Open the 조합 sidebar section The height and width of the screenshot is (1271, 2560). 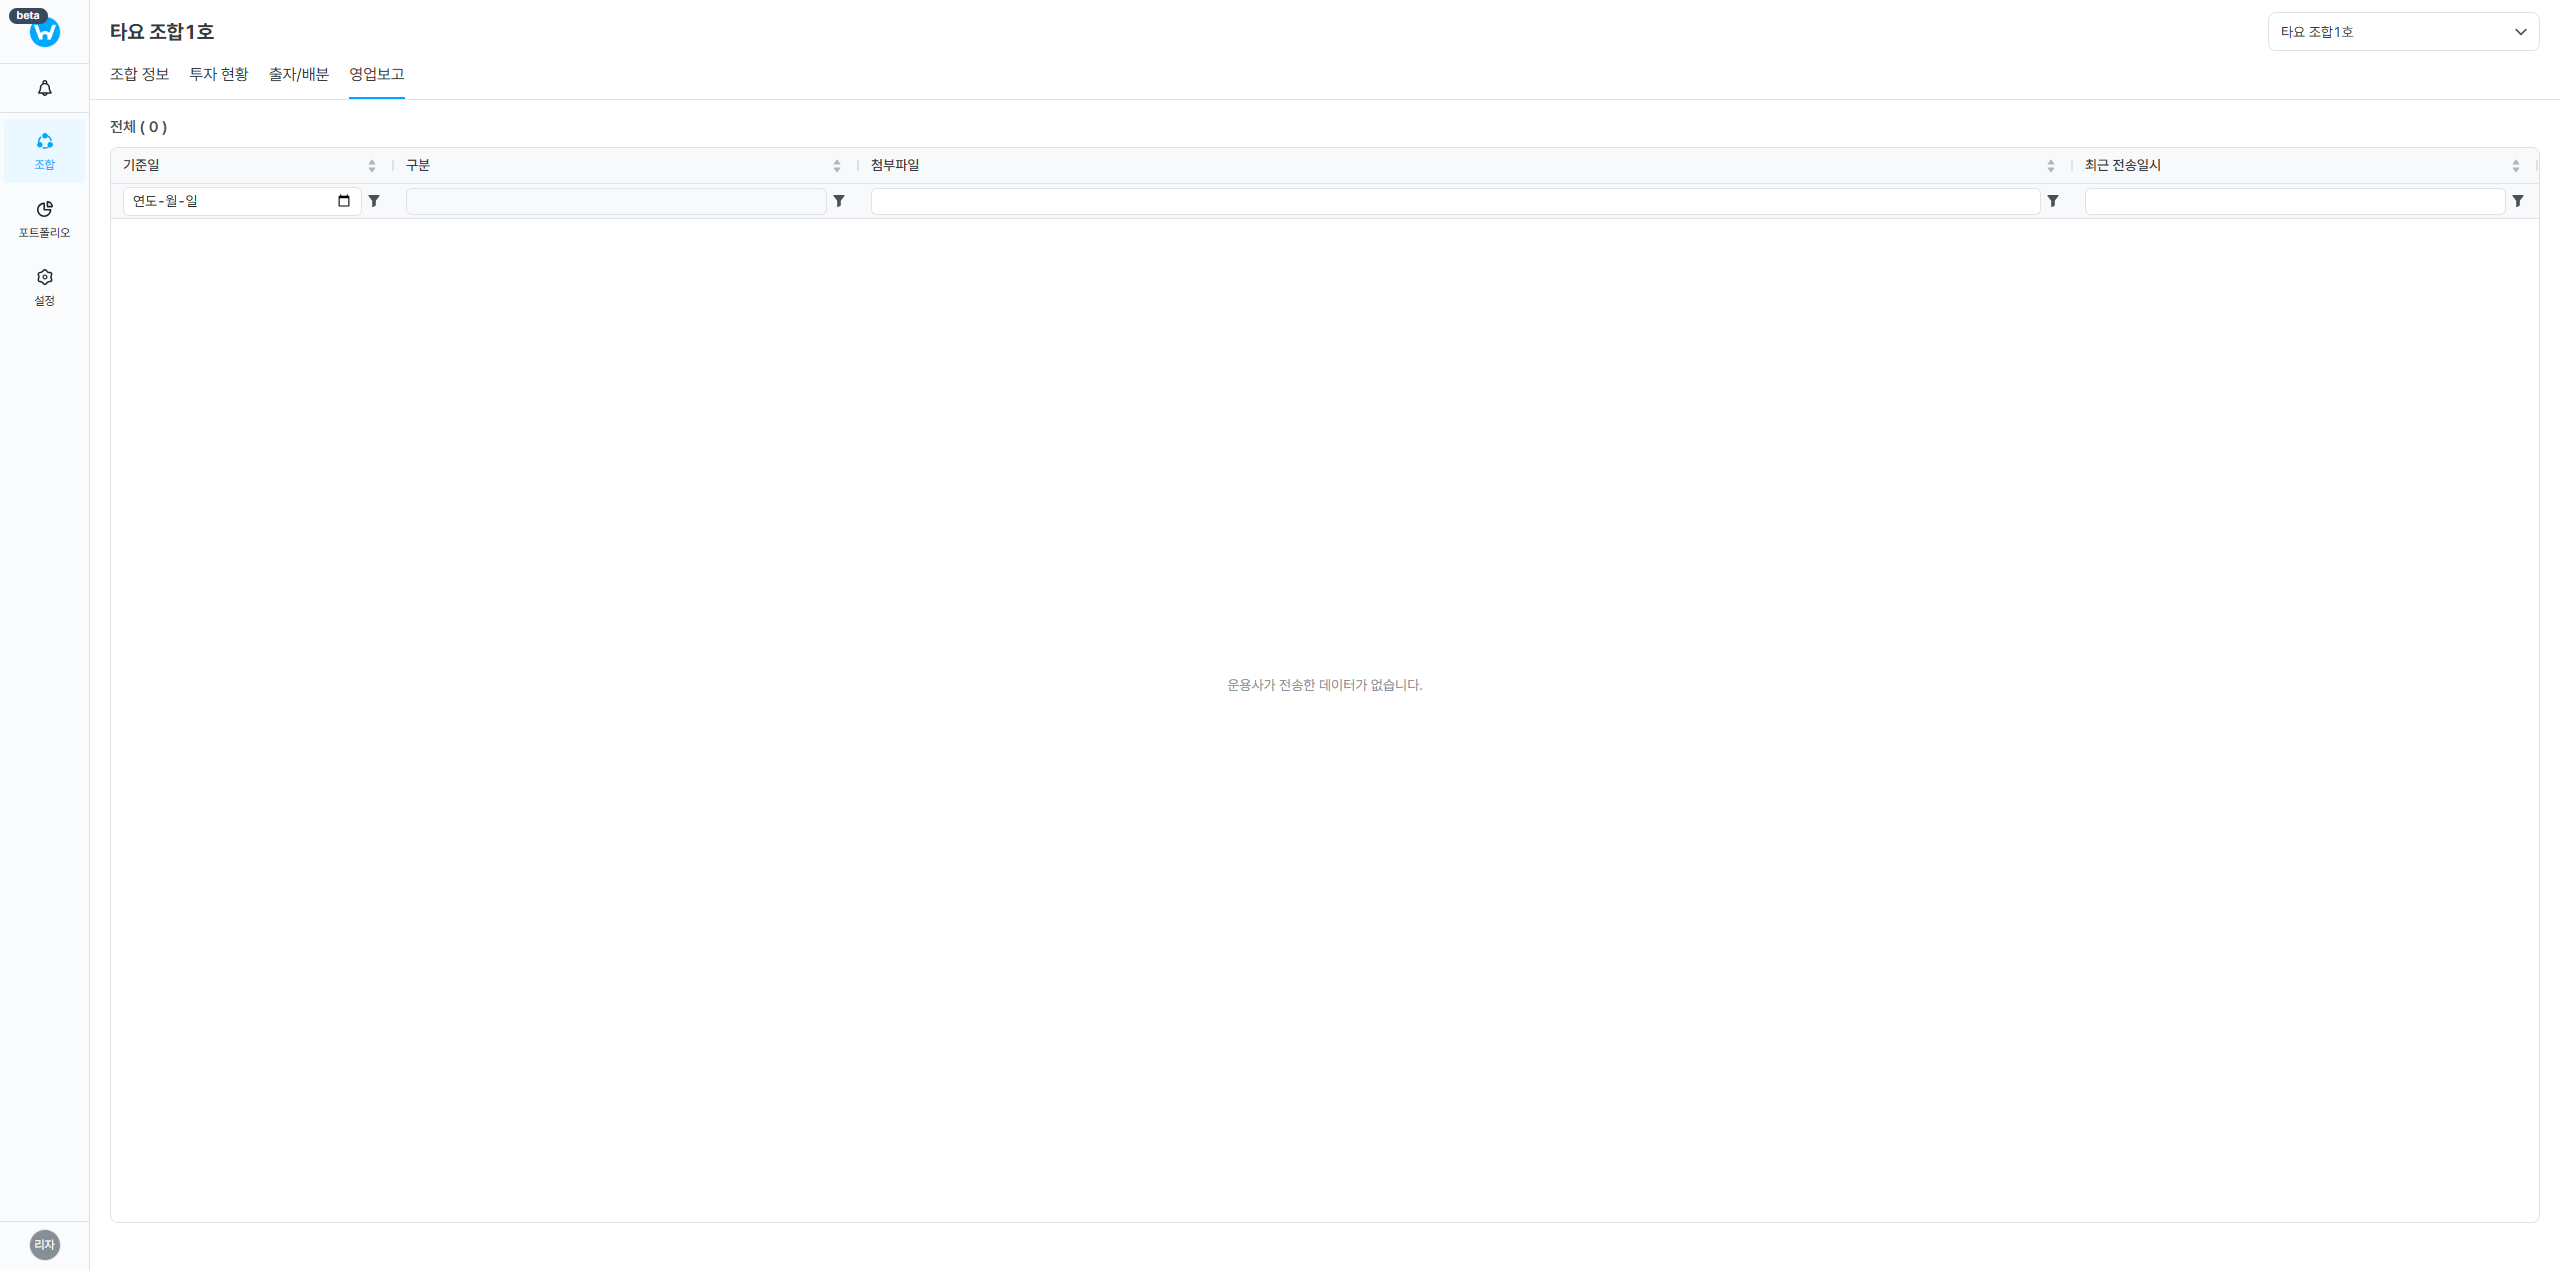44,150
